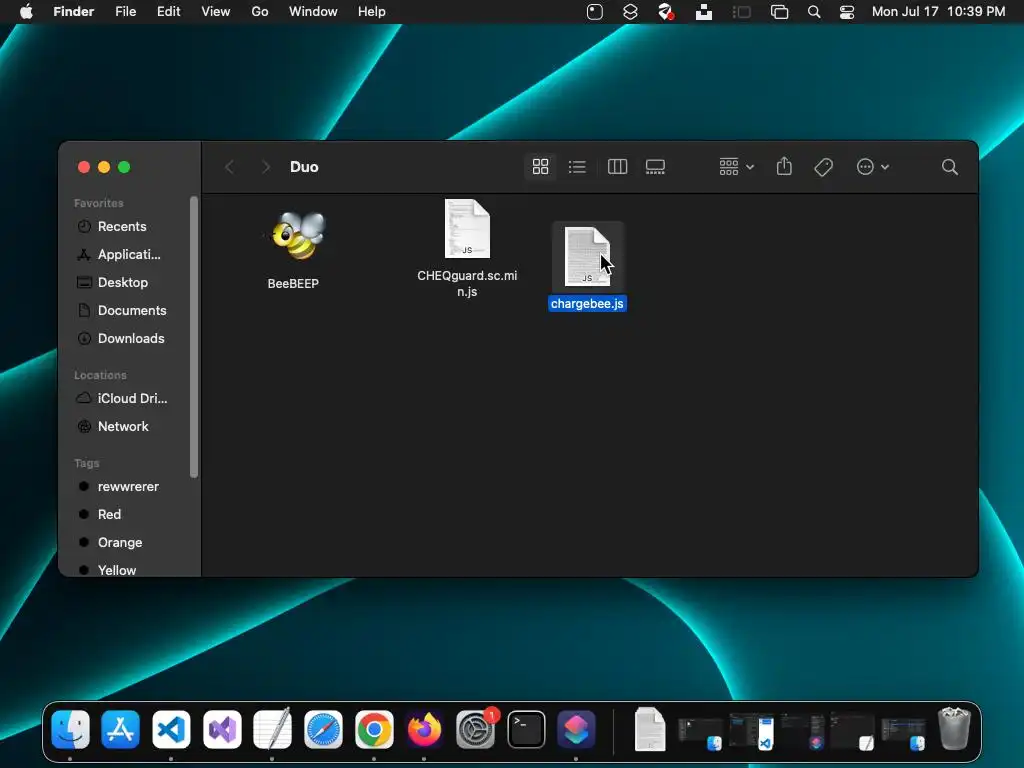Open the Apple menu
Image resolution: width=1024 pixels, height=768 pixels.
pyautogui.click(x=26, y=12)
